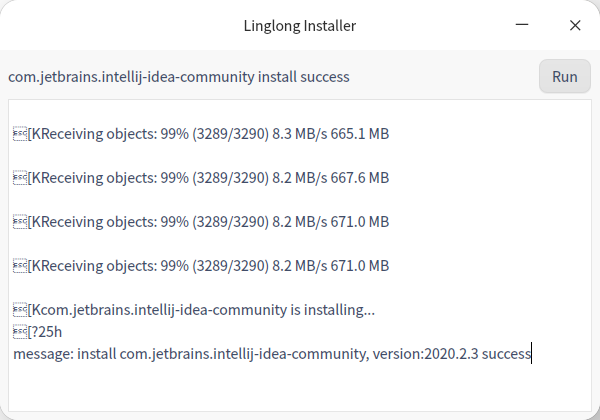Close the Linglong Installer window
600x420 pixels.
coord(575,26)
